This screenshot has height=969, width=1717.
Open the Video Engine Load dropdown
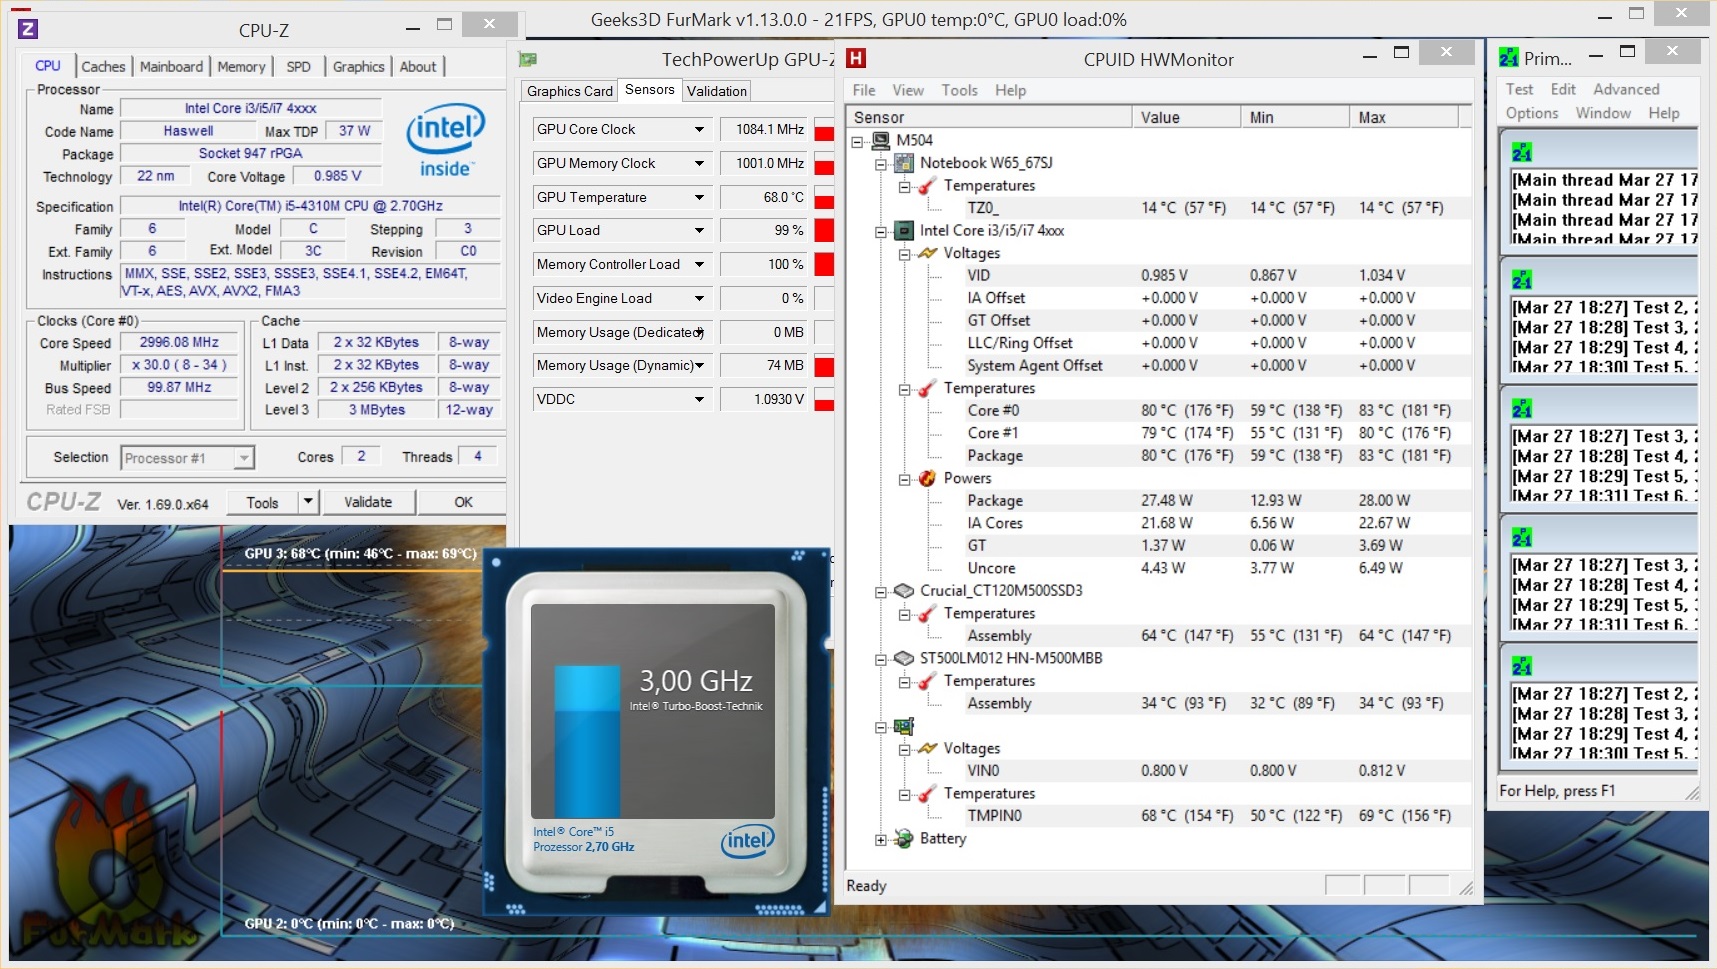click(699, 299)
